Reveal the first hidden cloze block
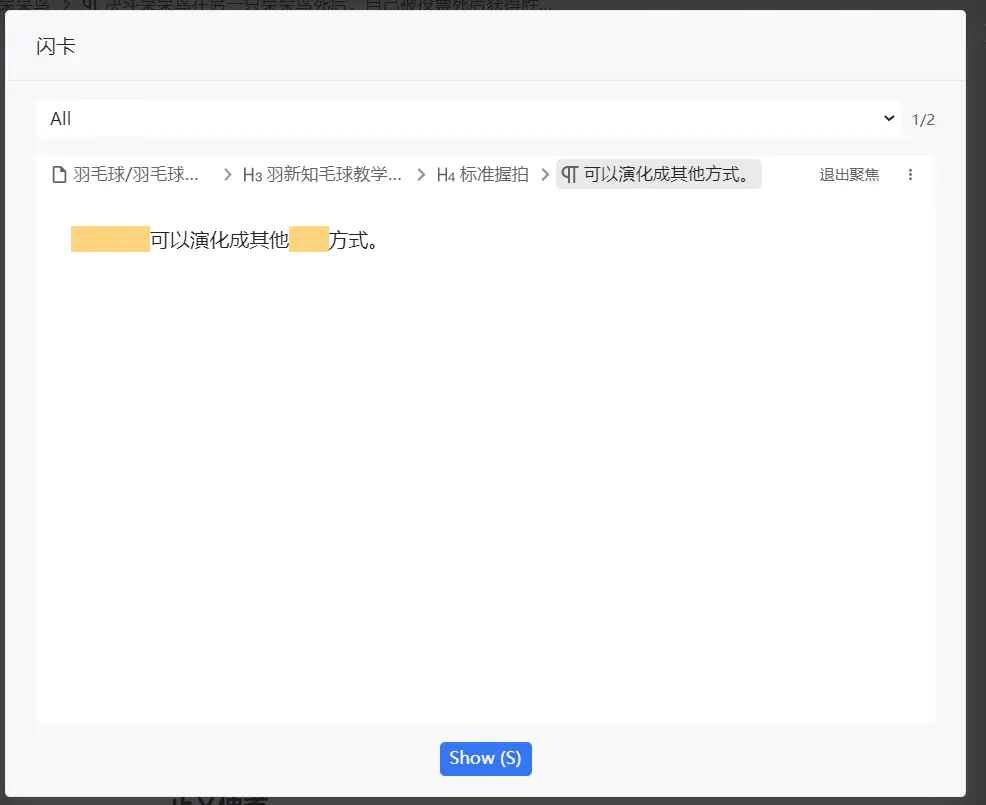The image size is (986, 805). [x=110, y=239]
